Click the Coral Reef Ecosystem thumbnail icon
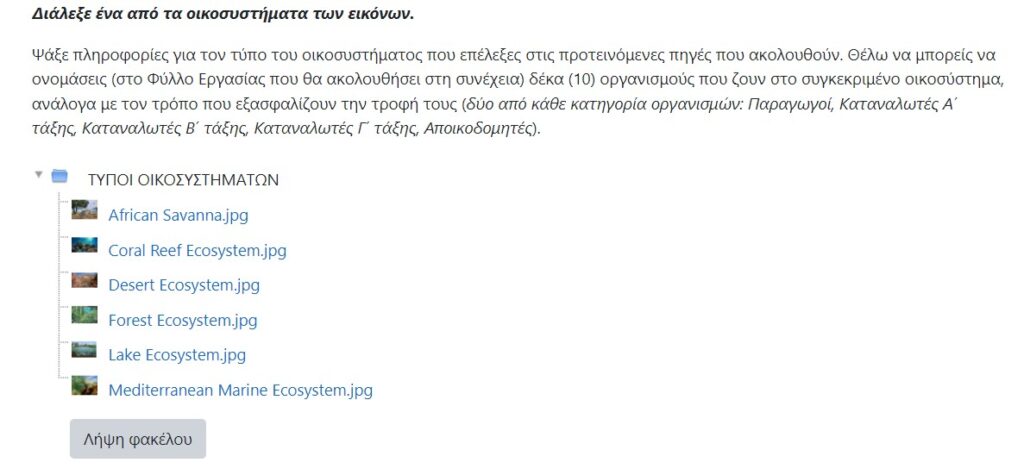 [x=84, y=246]
